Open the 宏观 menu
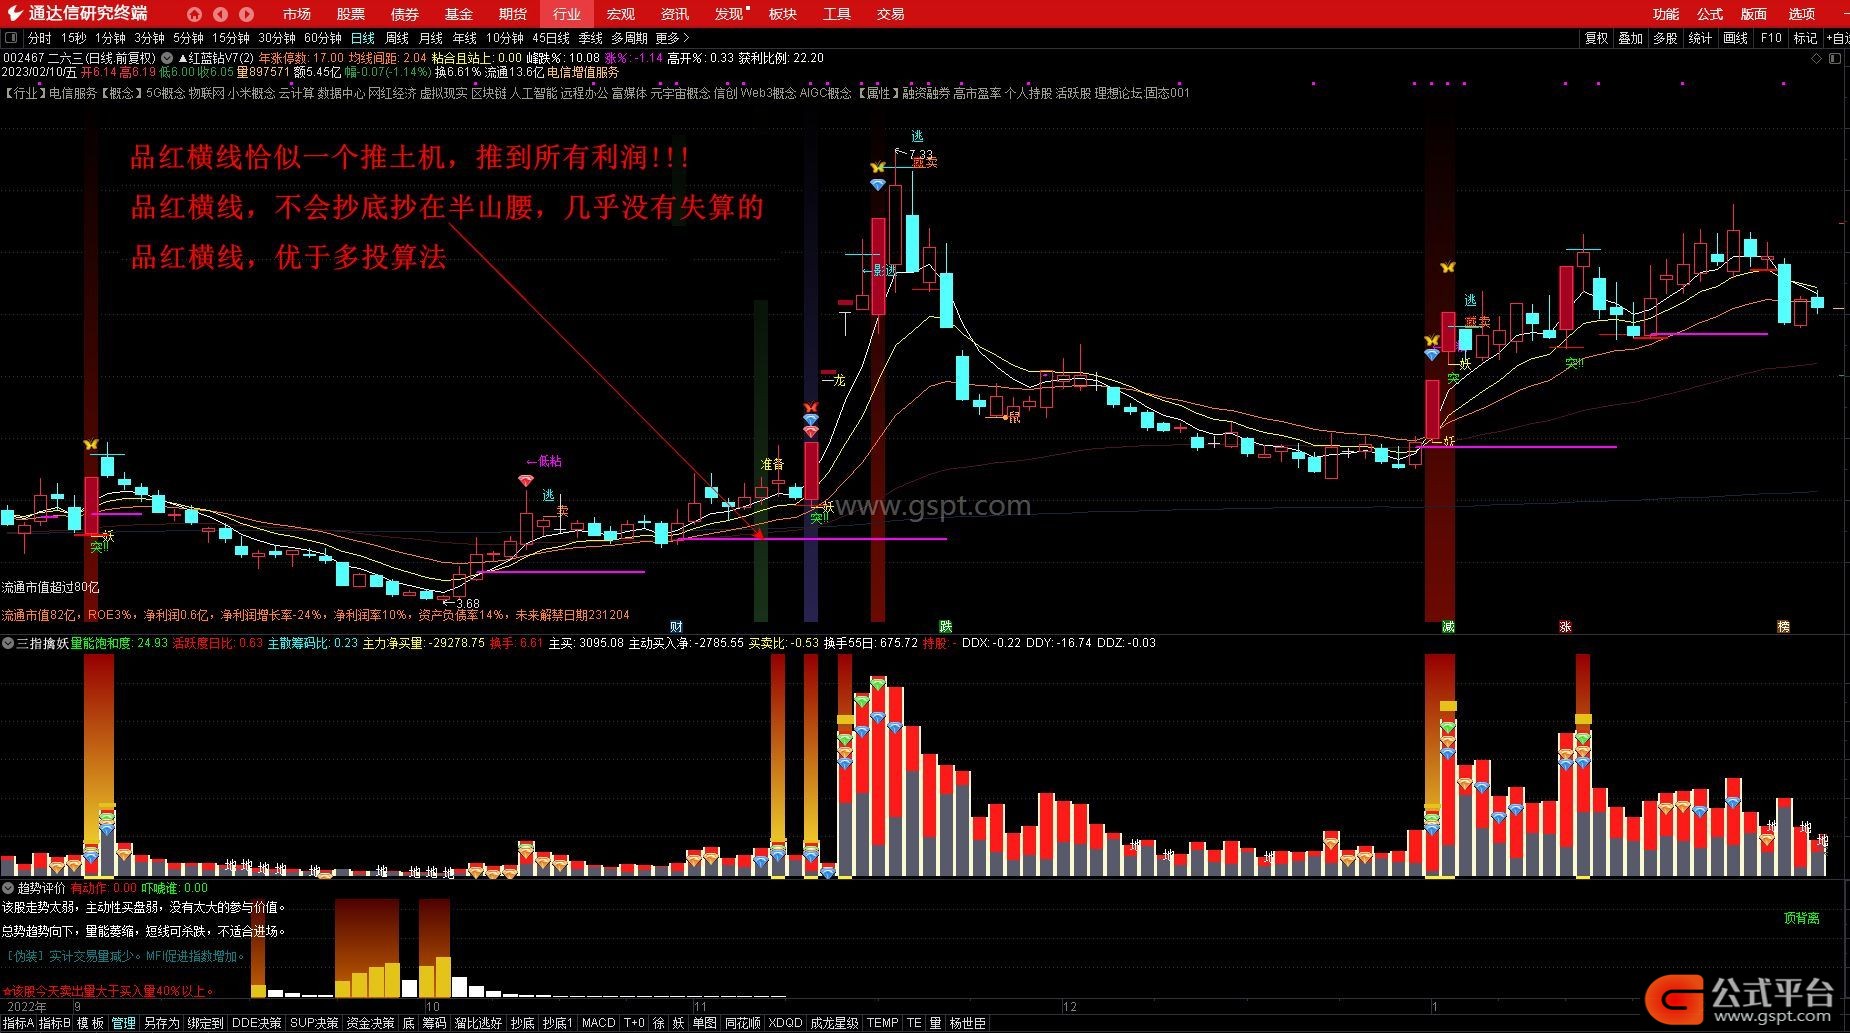 [x=620, y=14]
